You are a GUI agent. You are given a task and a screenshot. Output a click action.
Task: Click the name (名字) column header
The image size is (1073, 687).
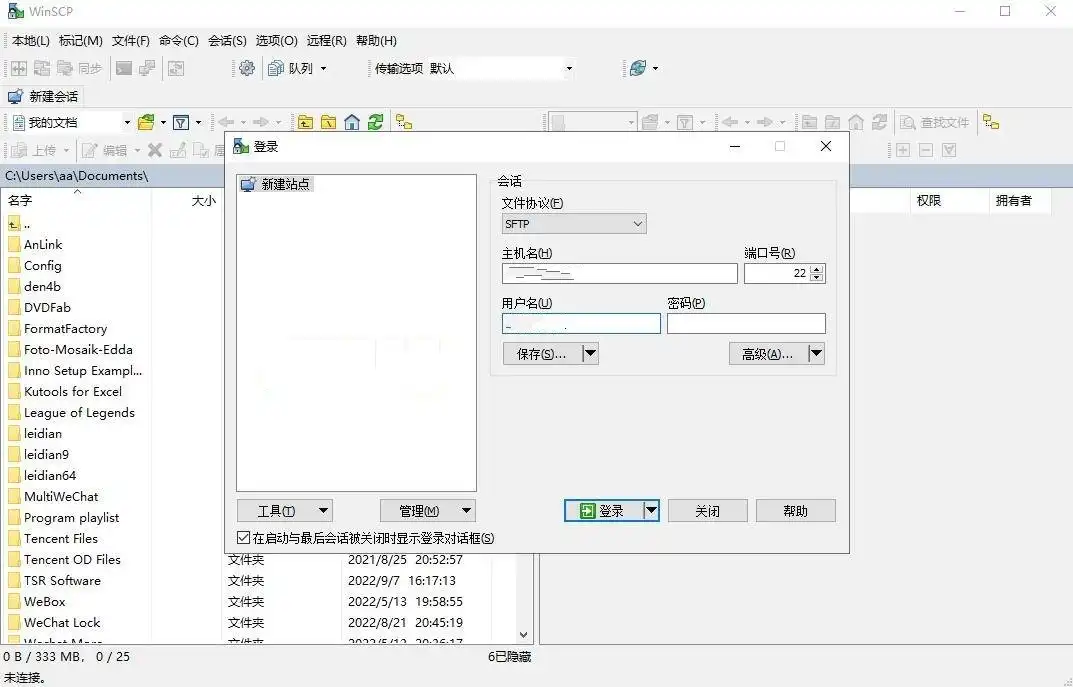click(77, 200)
